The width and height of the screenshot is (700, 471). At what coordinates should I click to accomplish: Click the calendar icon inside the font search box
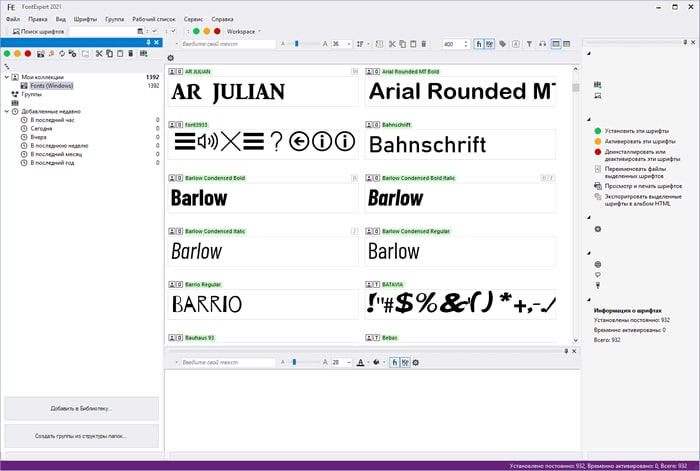pyautogui.click(x=140, y=31)
